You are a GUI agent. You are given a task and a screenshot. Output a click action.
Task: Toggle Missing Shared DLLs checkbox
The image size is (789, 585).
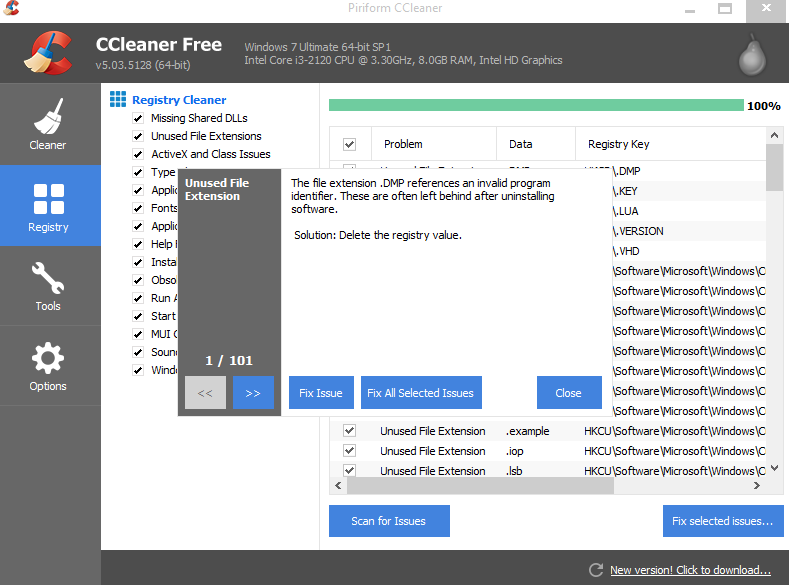(x=138, y=118)
